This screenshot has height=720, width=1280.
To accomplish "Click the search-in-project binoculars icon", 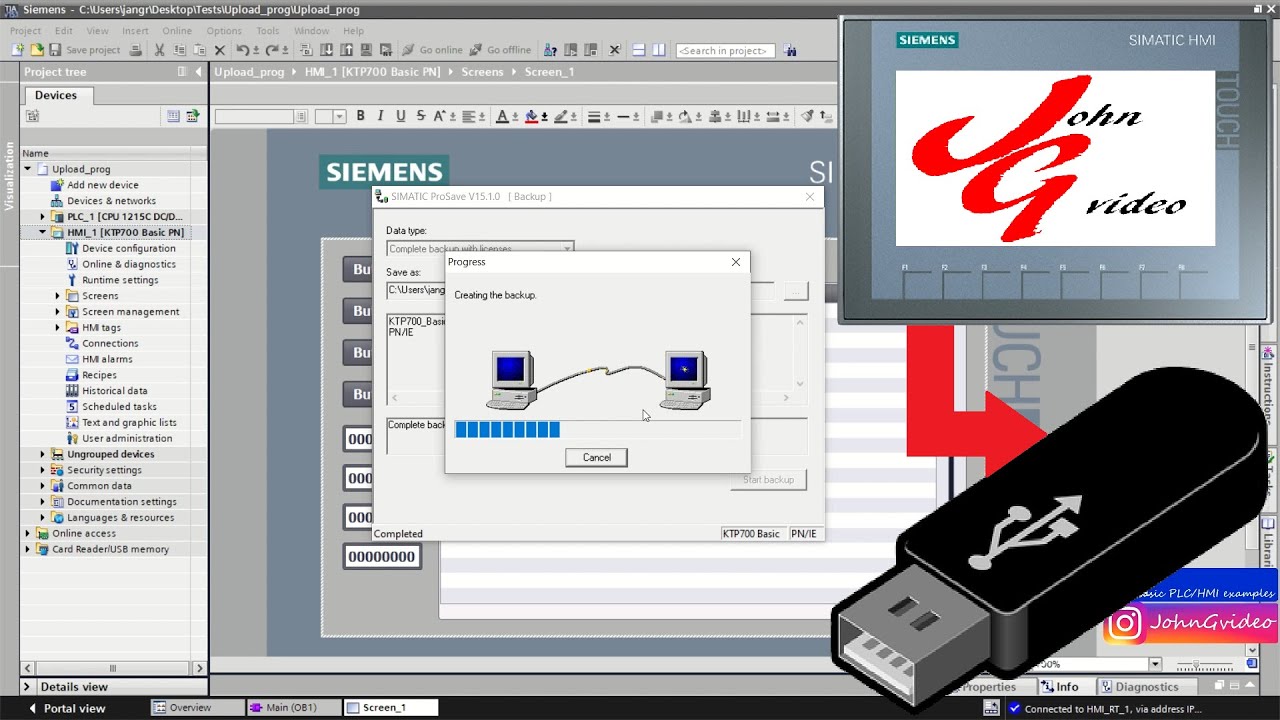I will click(790, 50).
